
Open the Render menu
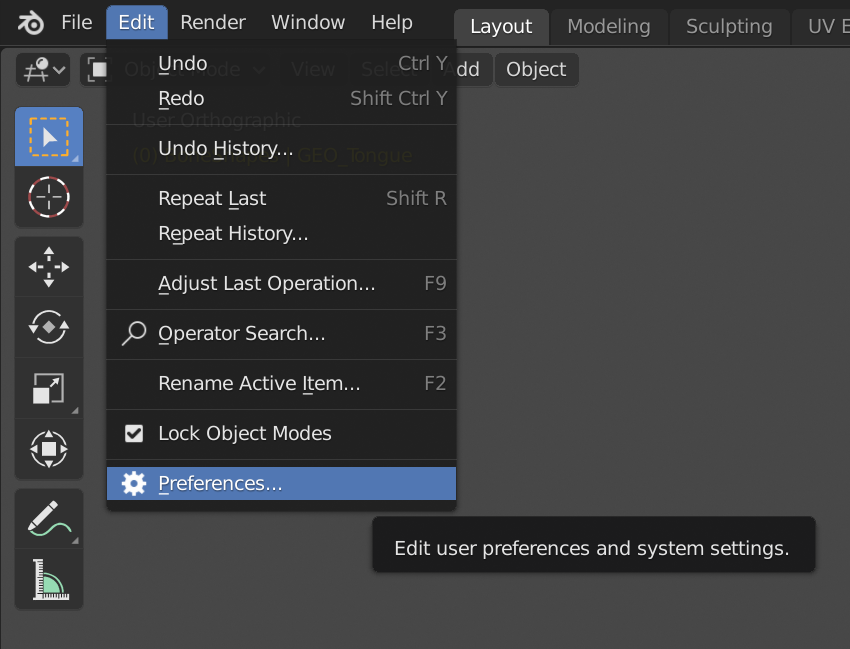213,23
